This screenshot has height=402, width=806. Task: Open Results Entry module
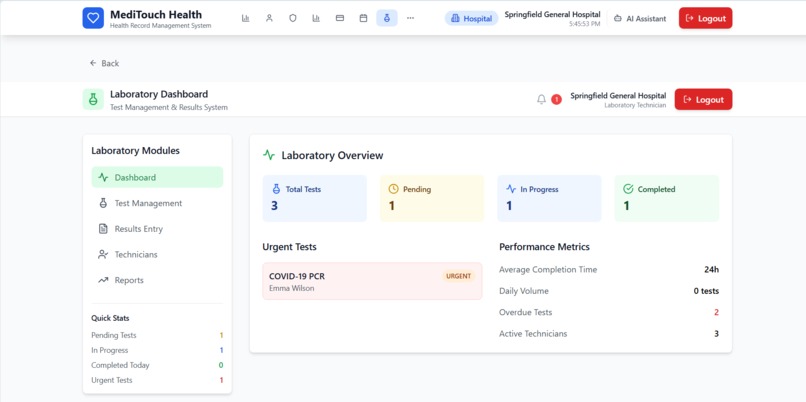(157, 229)
